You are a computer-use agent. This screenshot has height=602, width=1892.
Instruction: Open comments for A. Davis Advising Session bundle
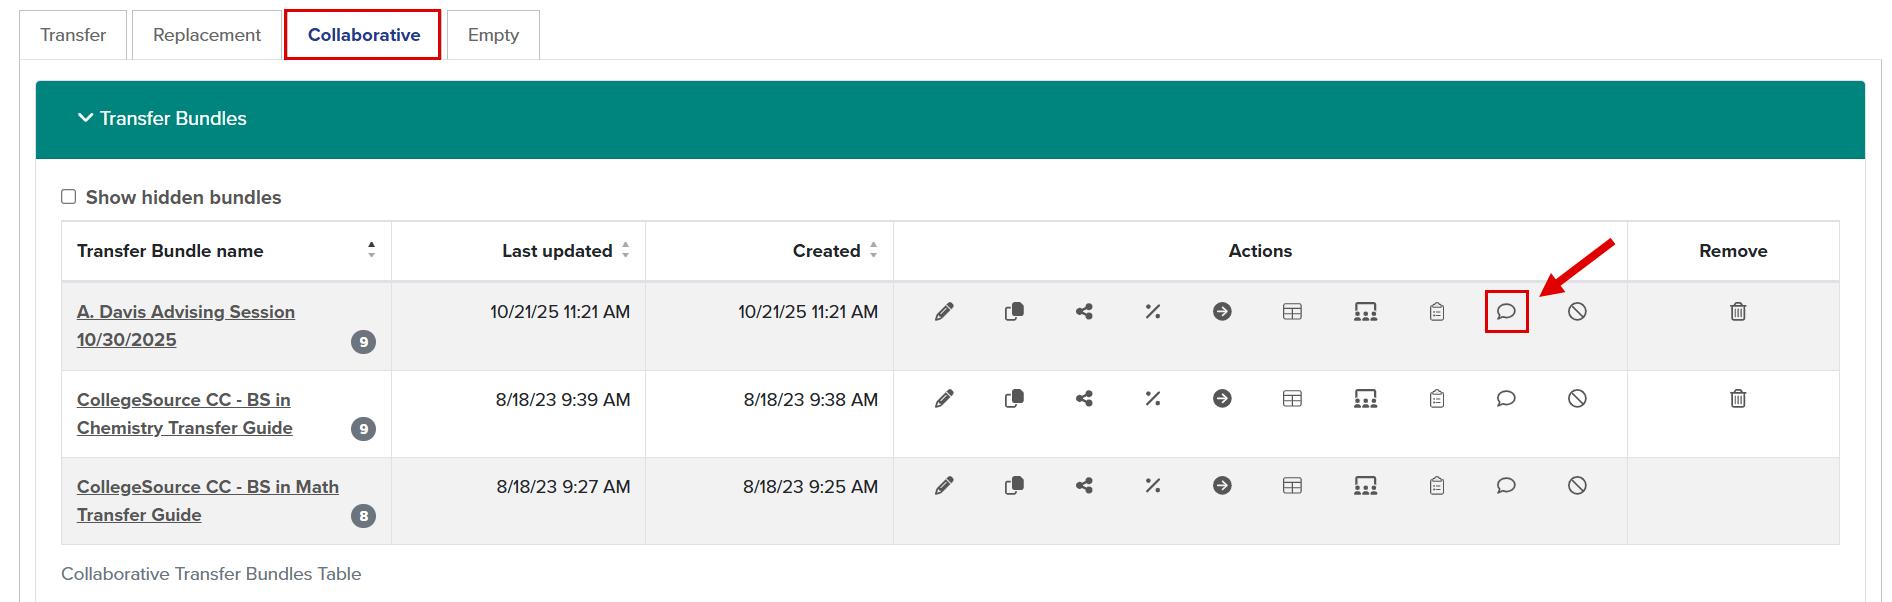(1506, 311)
